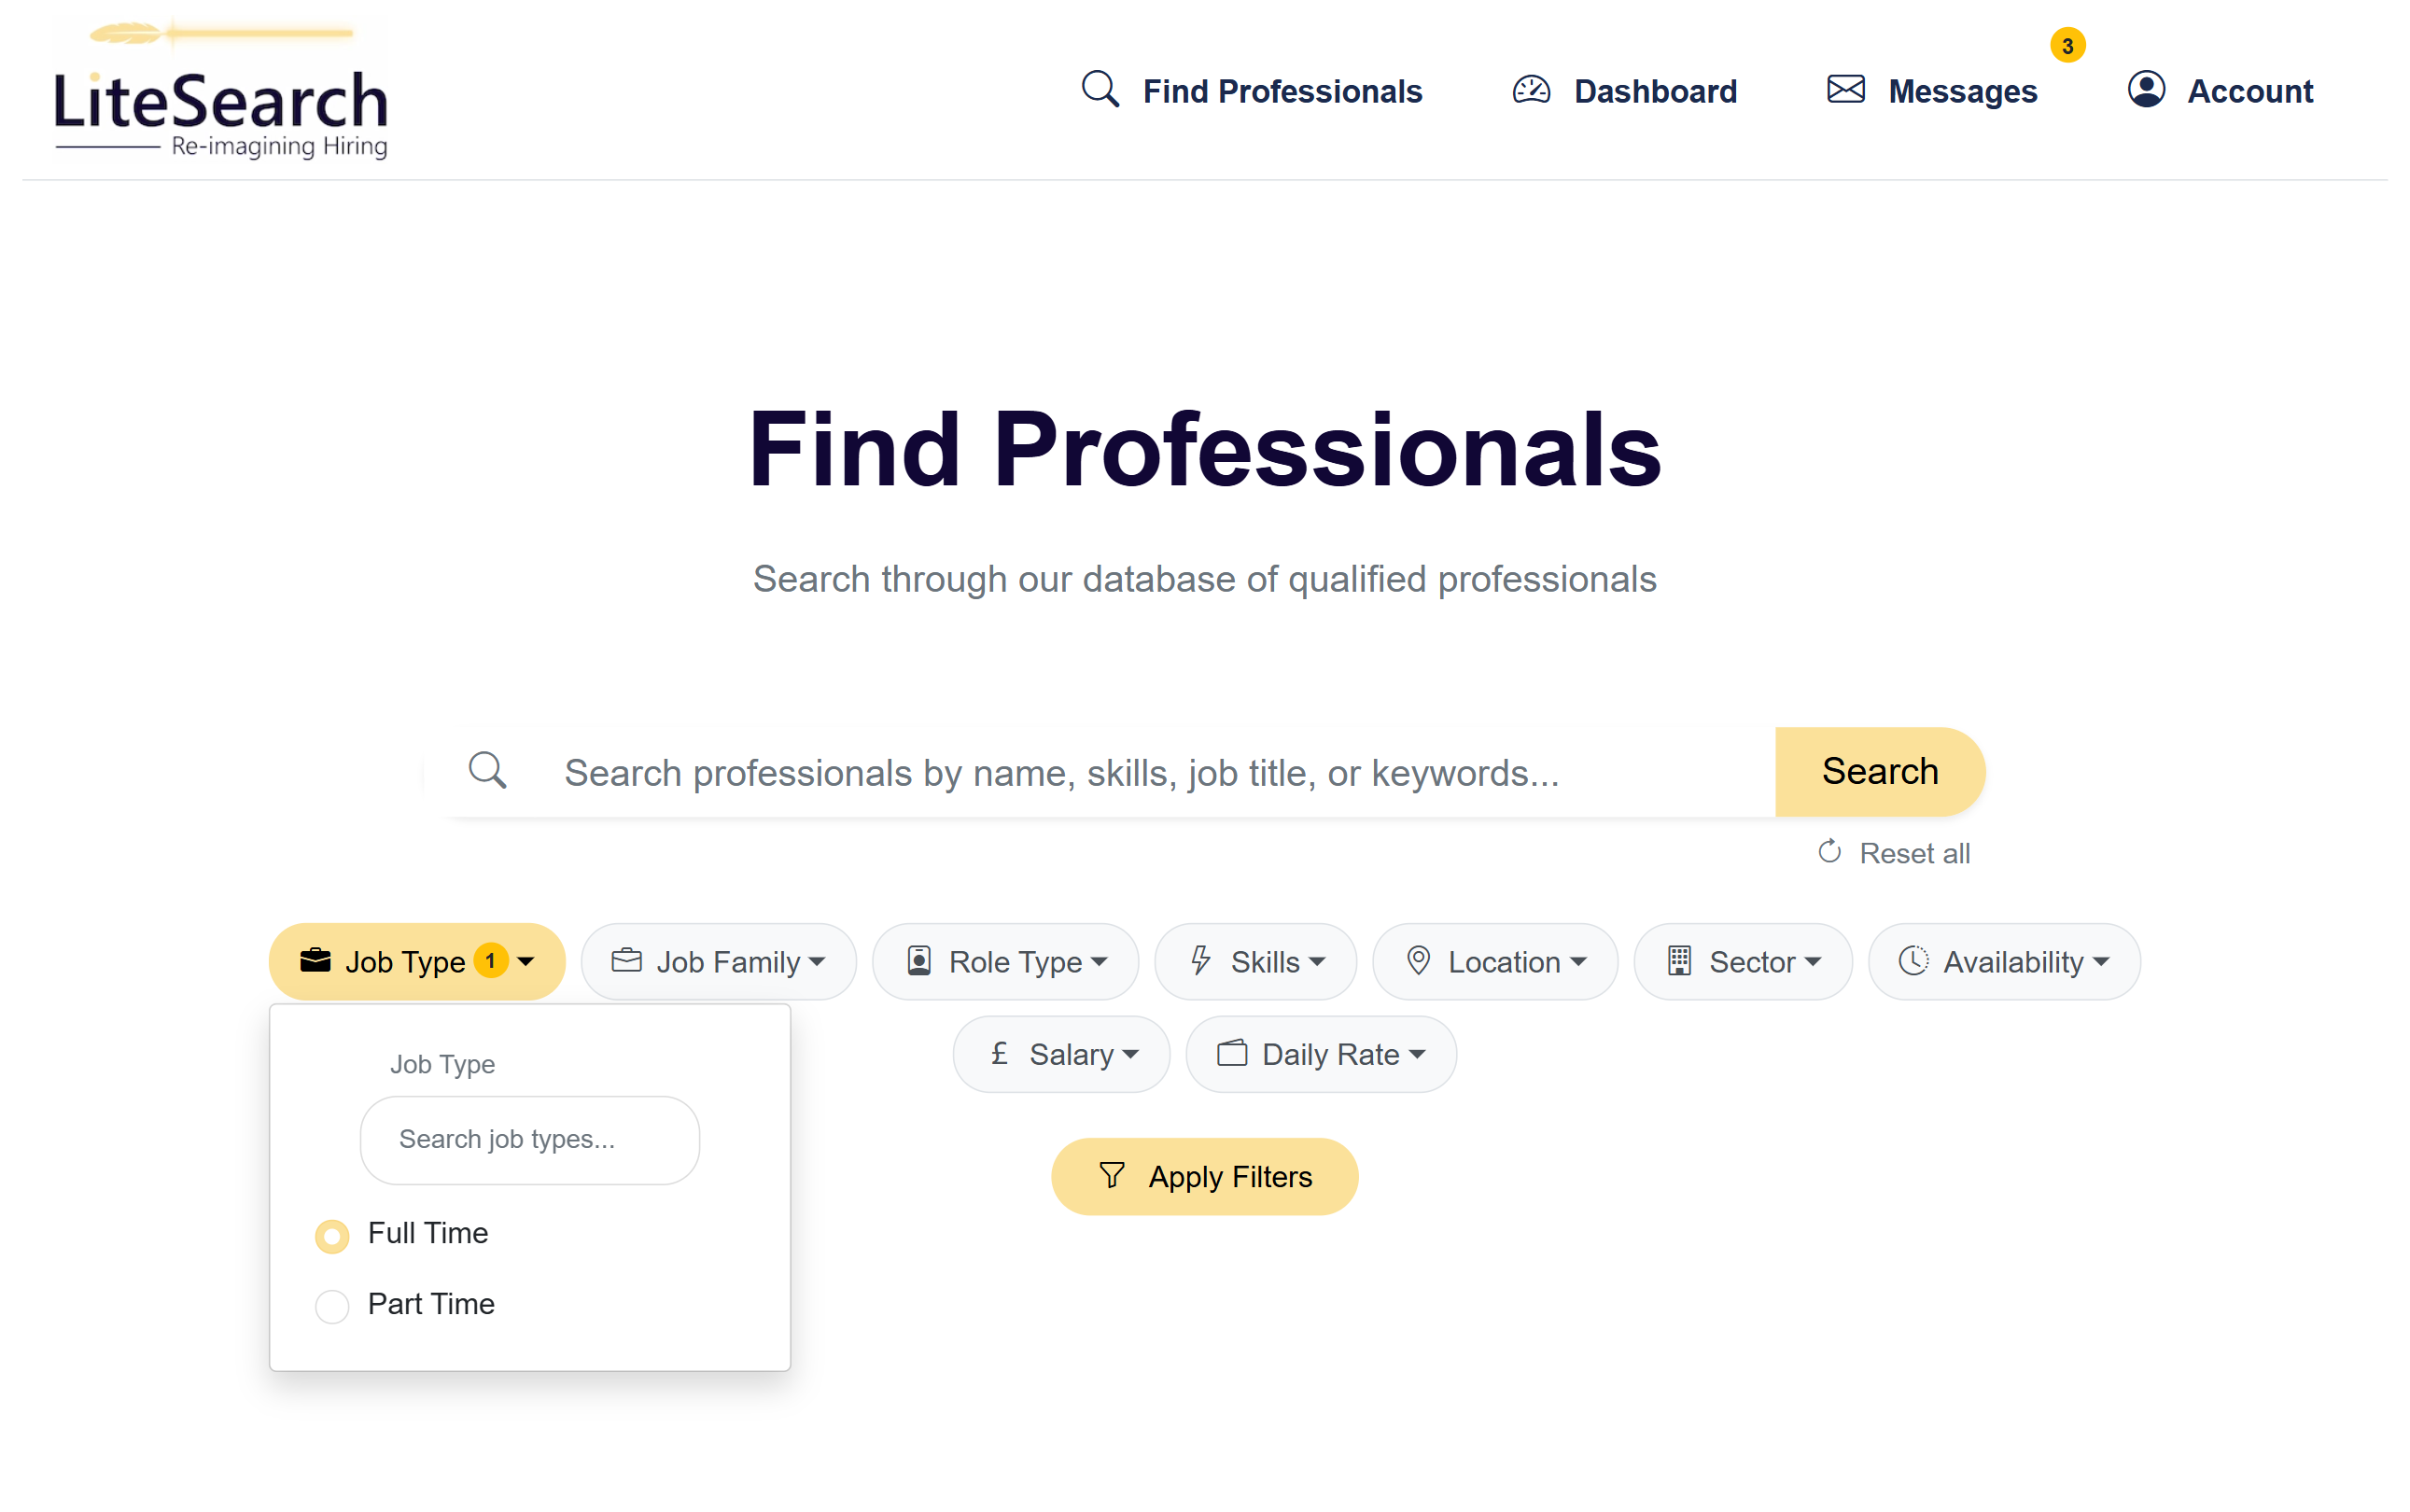Select the Part Time radio button
2410x1512 pixels.
click(331, 1306)
